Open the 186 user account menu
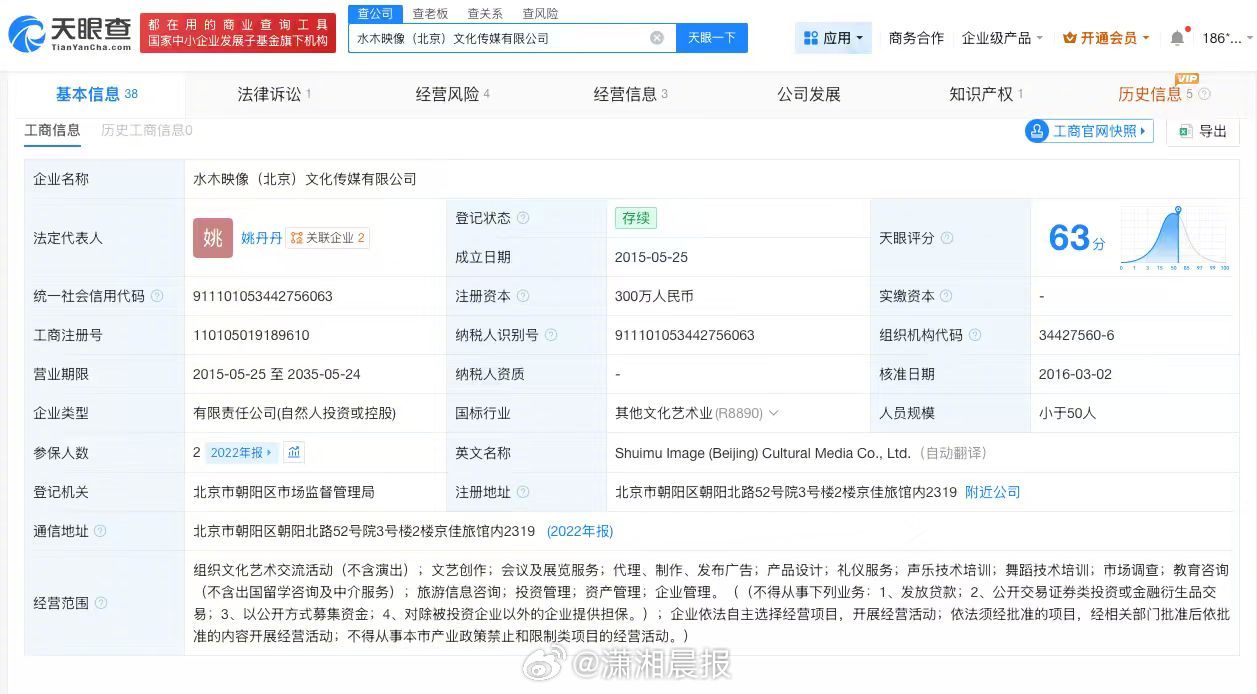Screen dimensions: 1257x694 coord(1225,38)
